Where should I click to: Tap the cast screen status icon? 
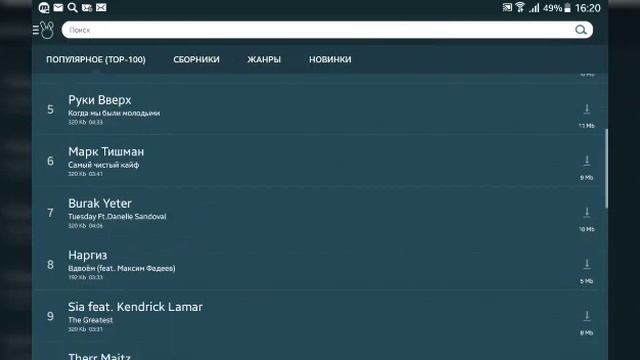click(x=507, y=7)
